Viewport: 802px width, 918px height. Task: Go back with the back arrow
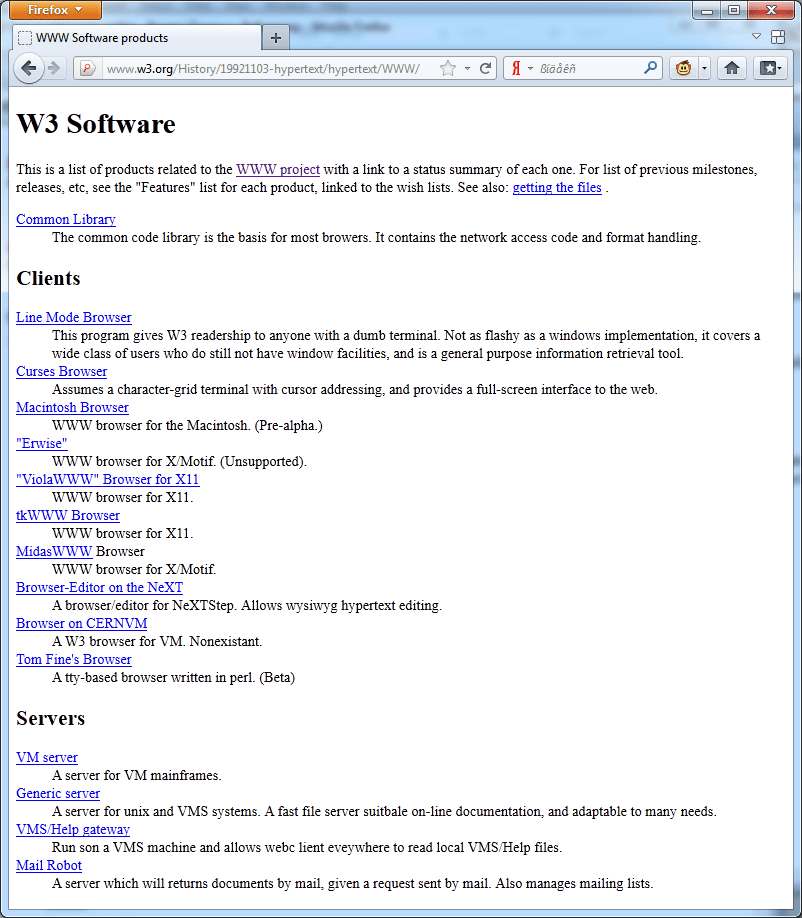[x=28, y=68]
